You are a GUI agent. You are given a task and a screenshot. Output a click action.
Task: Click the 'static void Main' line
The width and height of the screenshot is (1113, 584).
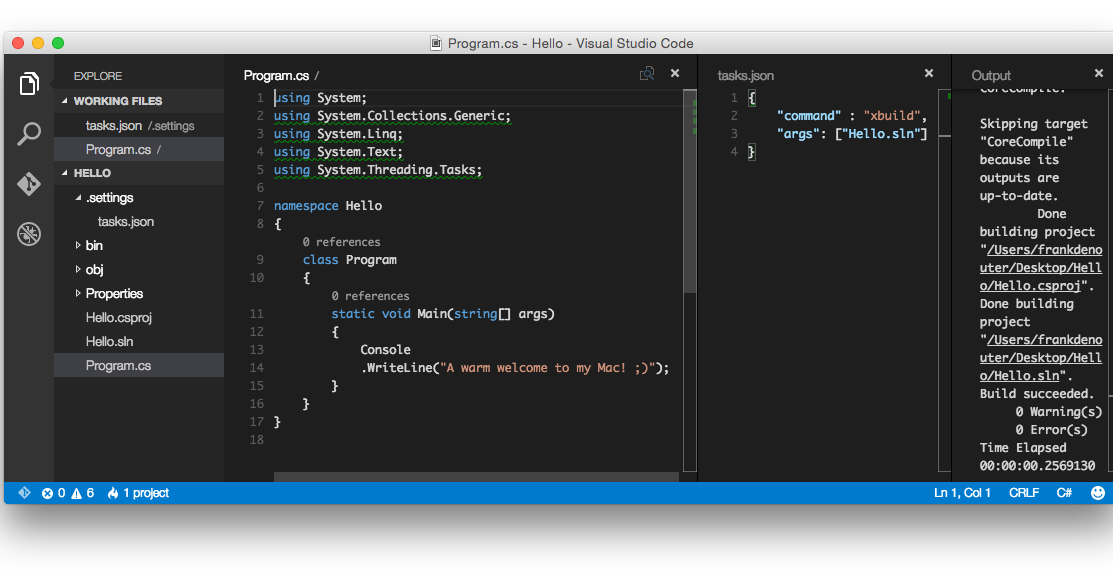click(x=443, y=314)
